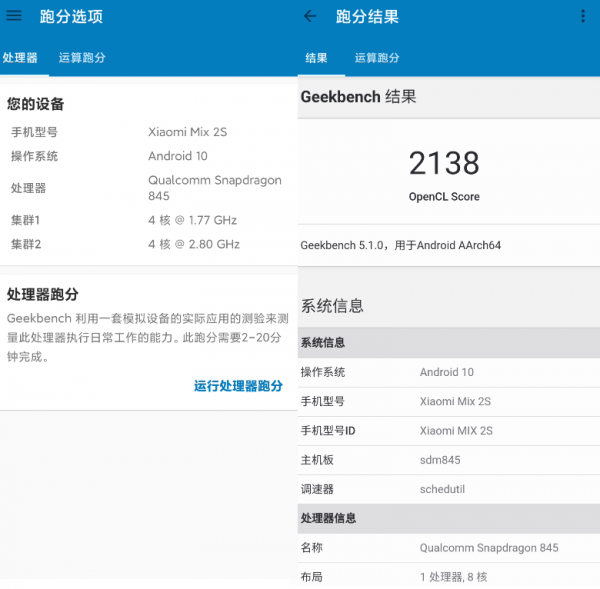Click 名称 label
The height and width of the screenshot is (589, 600).
[311, 548]
